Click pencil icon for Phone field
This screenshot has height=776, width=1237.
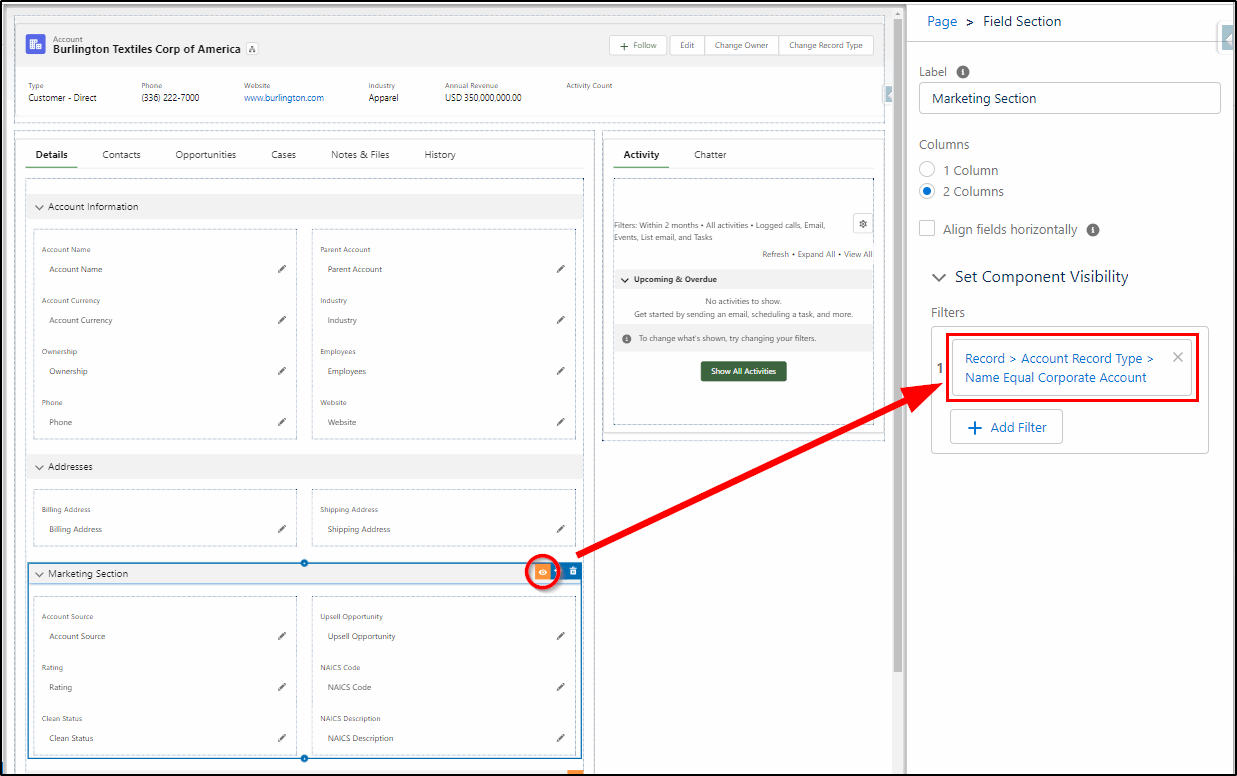[282, 422]
